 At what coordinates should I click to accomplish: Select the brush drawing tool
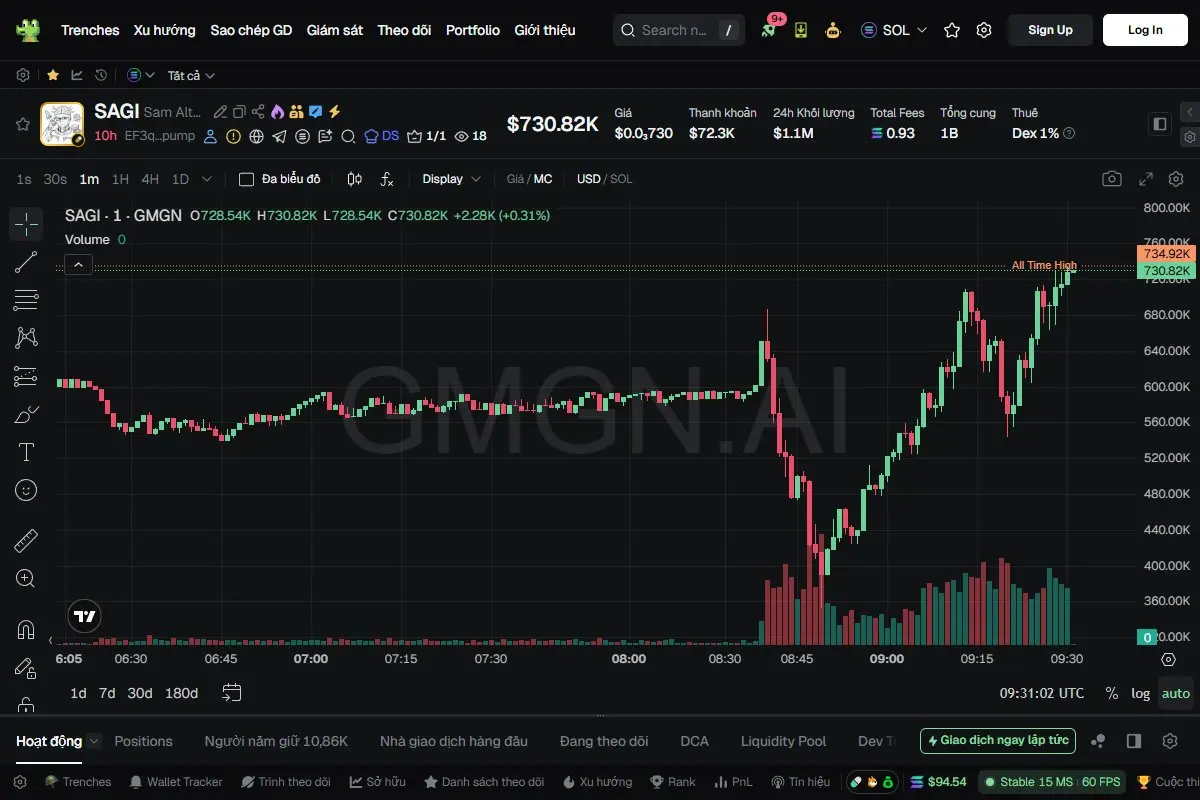(26, 414)
